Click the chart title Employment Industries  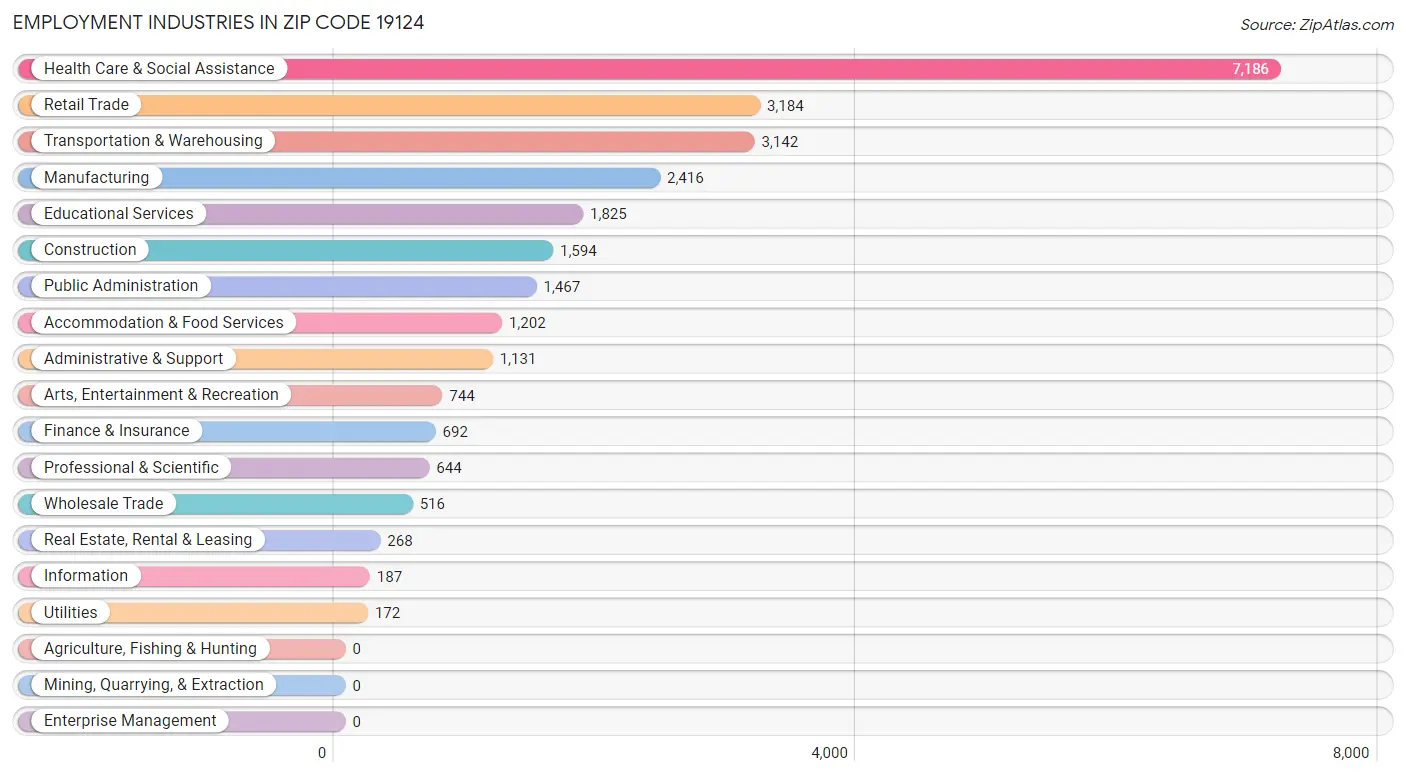219,22
